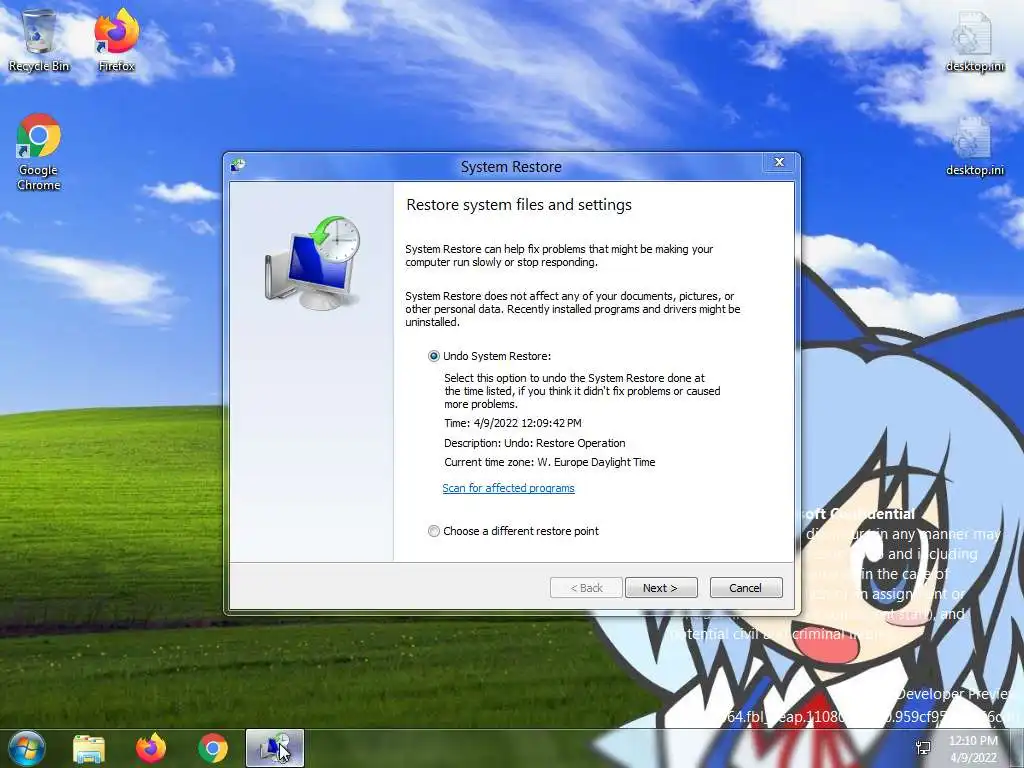
Task: Click the Restore system files and settings heading
Action: coord(519,204)
